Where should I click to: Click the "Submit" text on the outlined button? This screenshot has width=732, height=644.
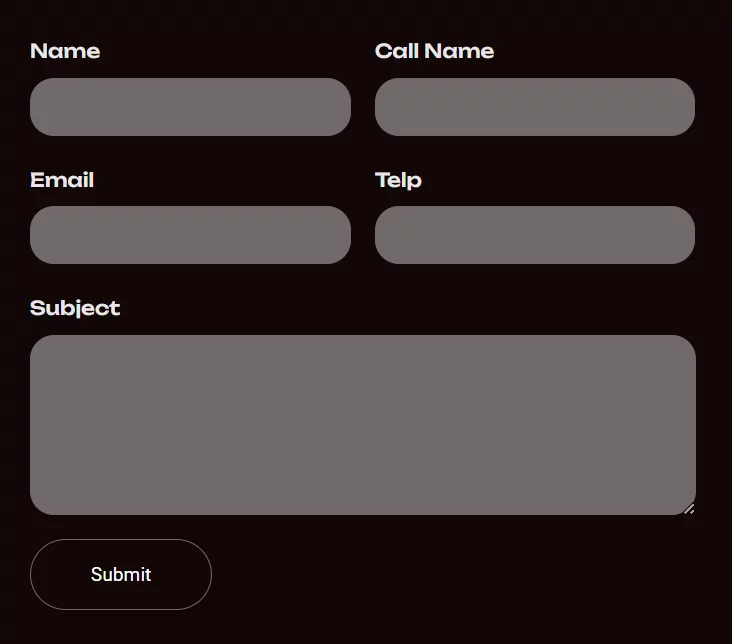click(121, 574)
